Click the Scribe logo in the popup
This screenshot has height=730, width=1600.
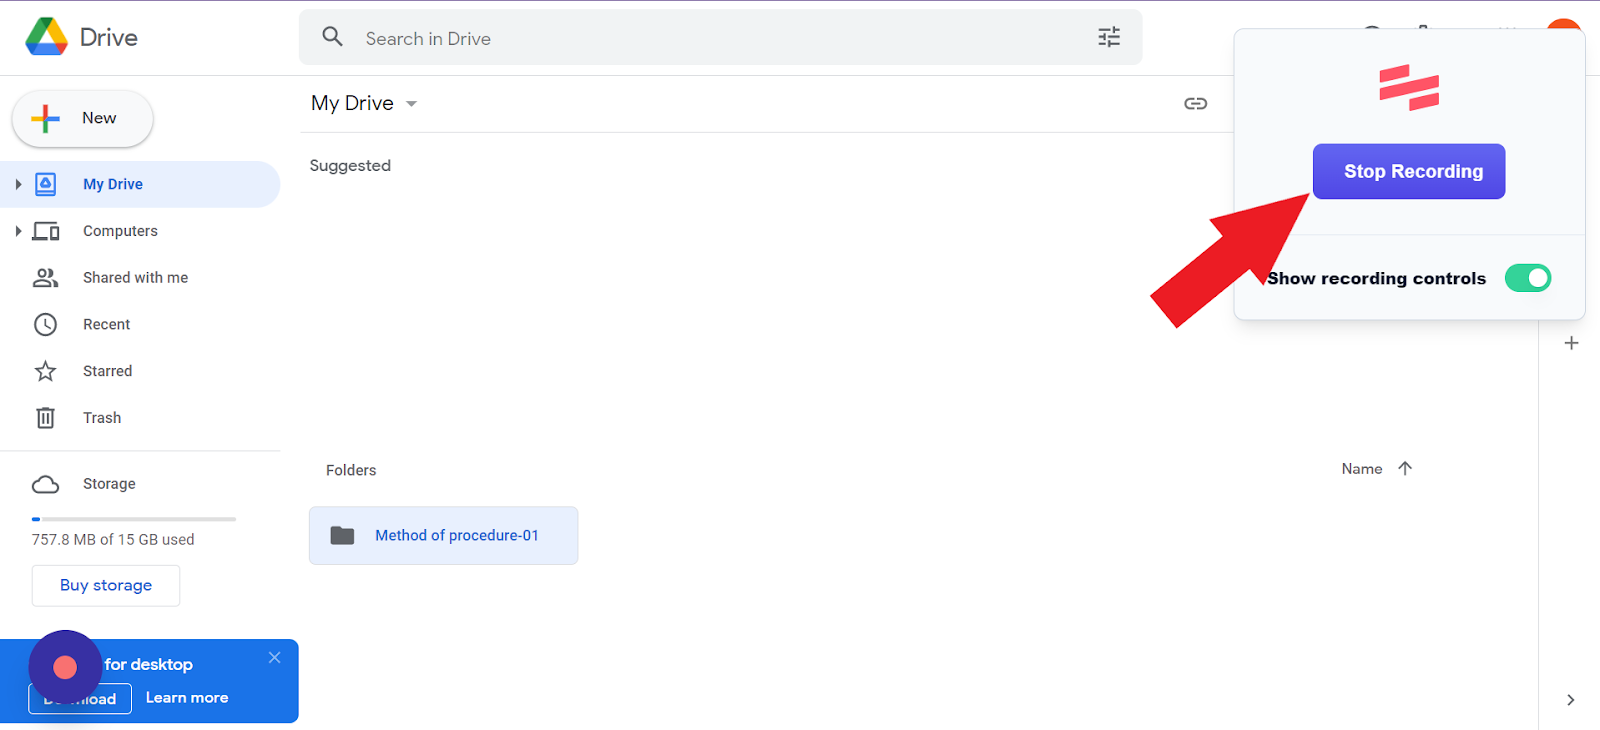pyautogui.click(x=1409, y=87)
